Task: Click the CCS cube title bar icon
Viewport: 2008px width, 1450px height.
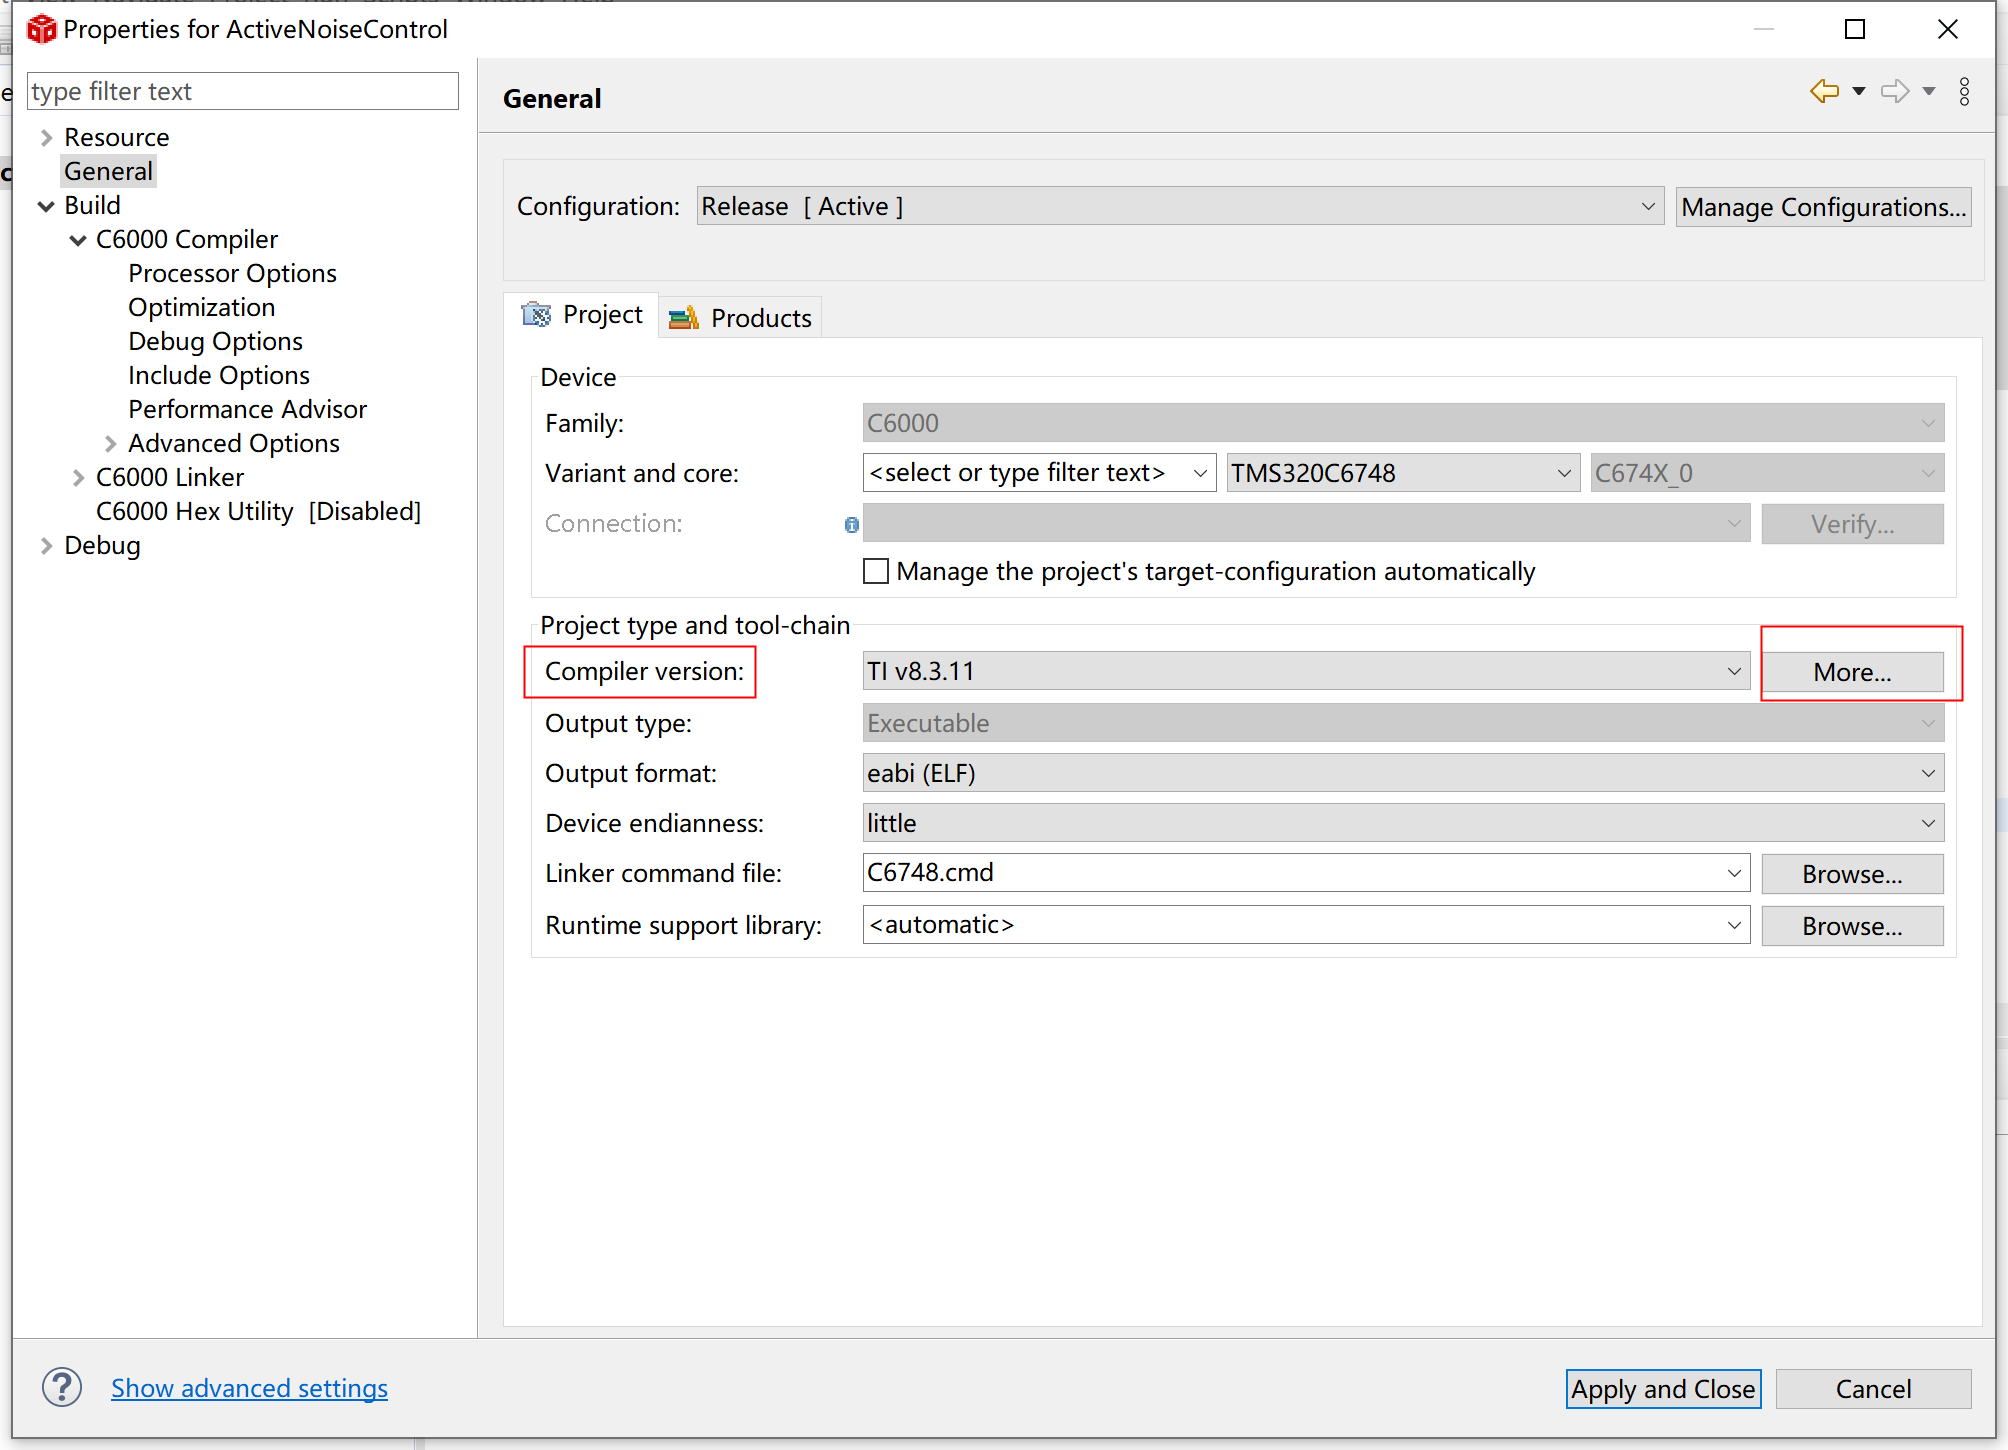Action: click(x=41, y=29)
